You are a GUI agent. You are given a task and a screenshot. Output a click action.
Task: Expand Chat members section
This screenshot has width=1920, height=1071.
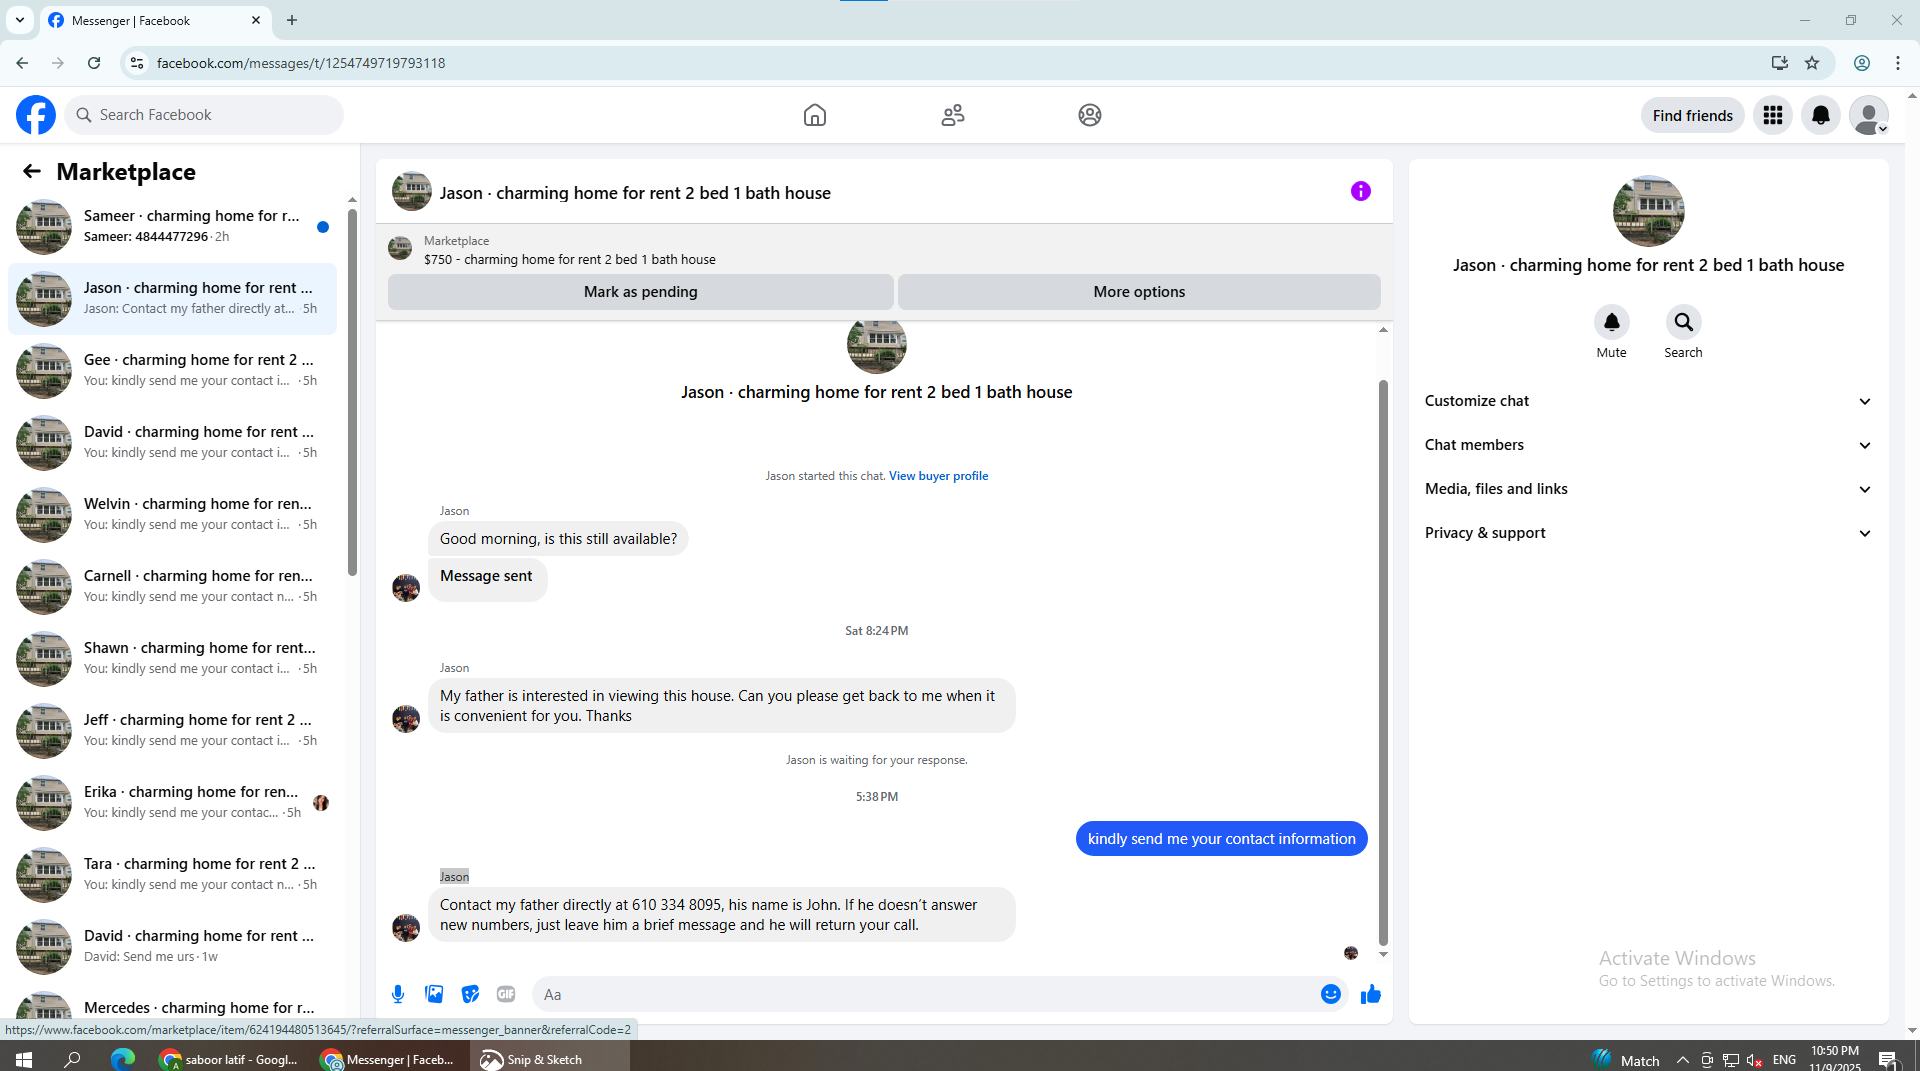point(1648,445)
